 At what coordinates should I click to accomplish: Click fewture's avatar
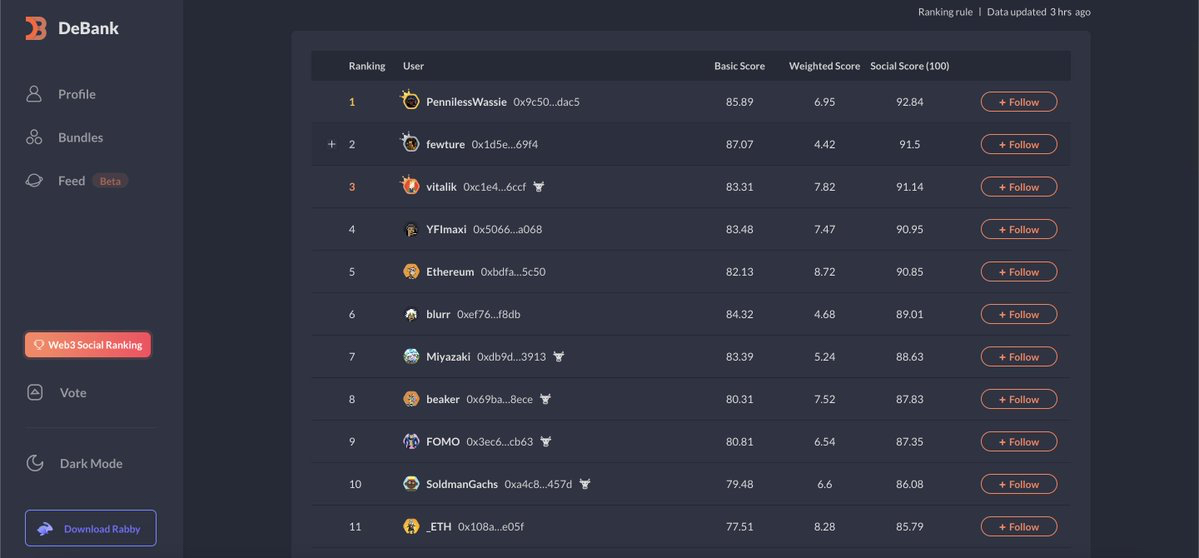[411, 143]
